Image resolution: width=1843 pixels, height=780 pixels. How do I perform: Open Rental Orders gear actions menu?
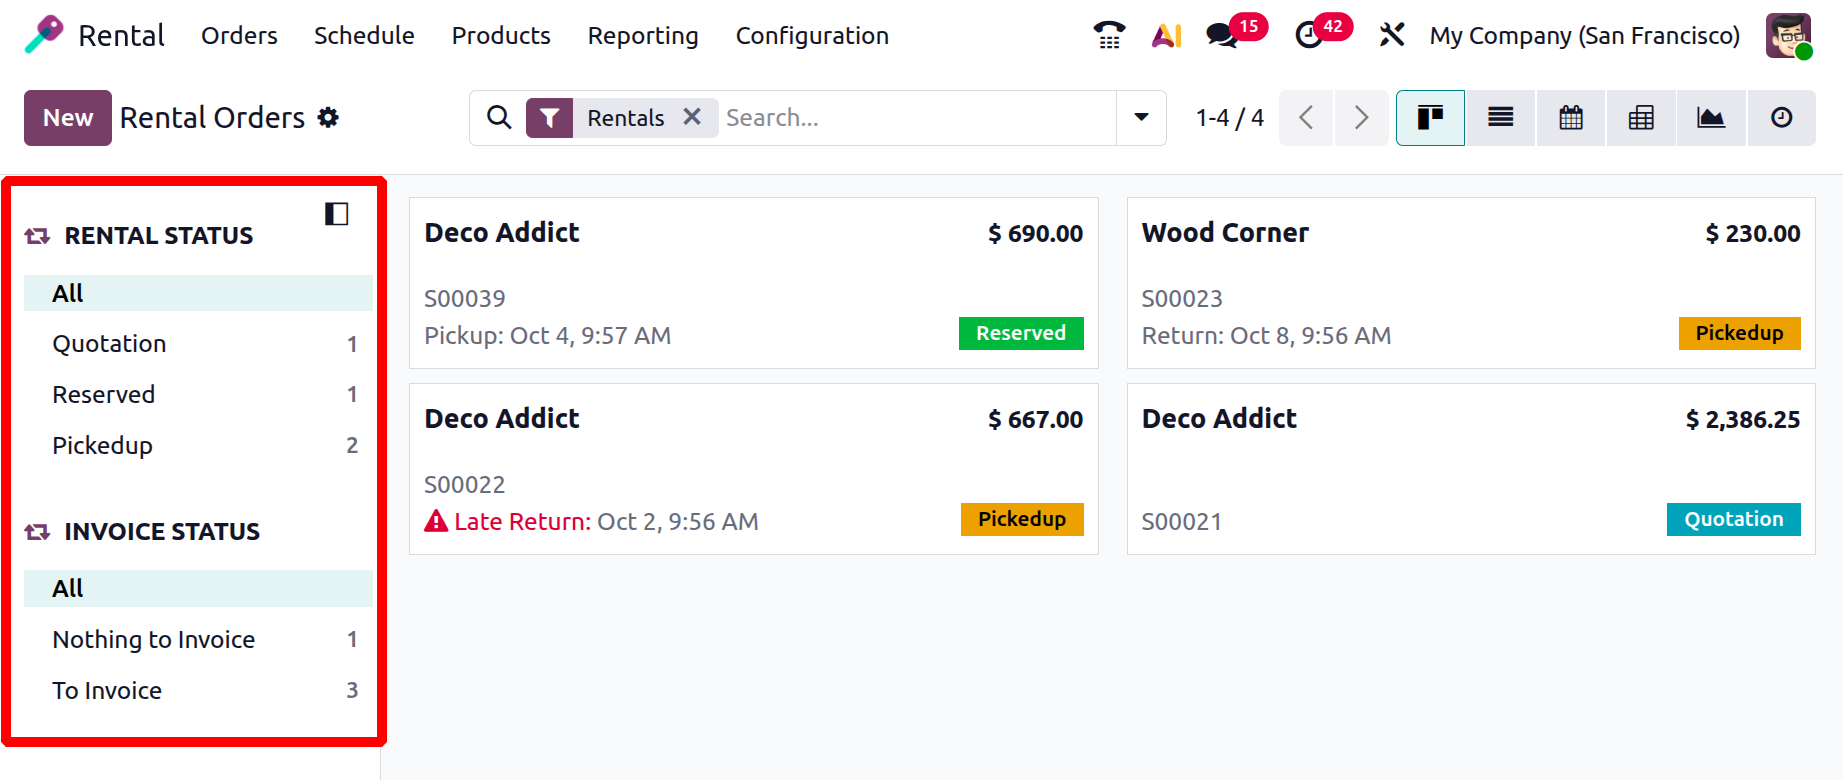(x=328, y=118)
